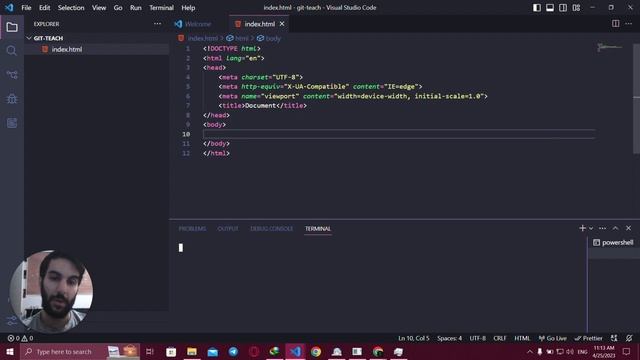The width and height of the screenshot is (640, 360).
Task: Open the feedback icon in status bar
Action: pyautogui.click(x=614, y=338)
